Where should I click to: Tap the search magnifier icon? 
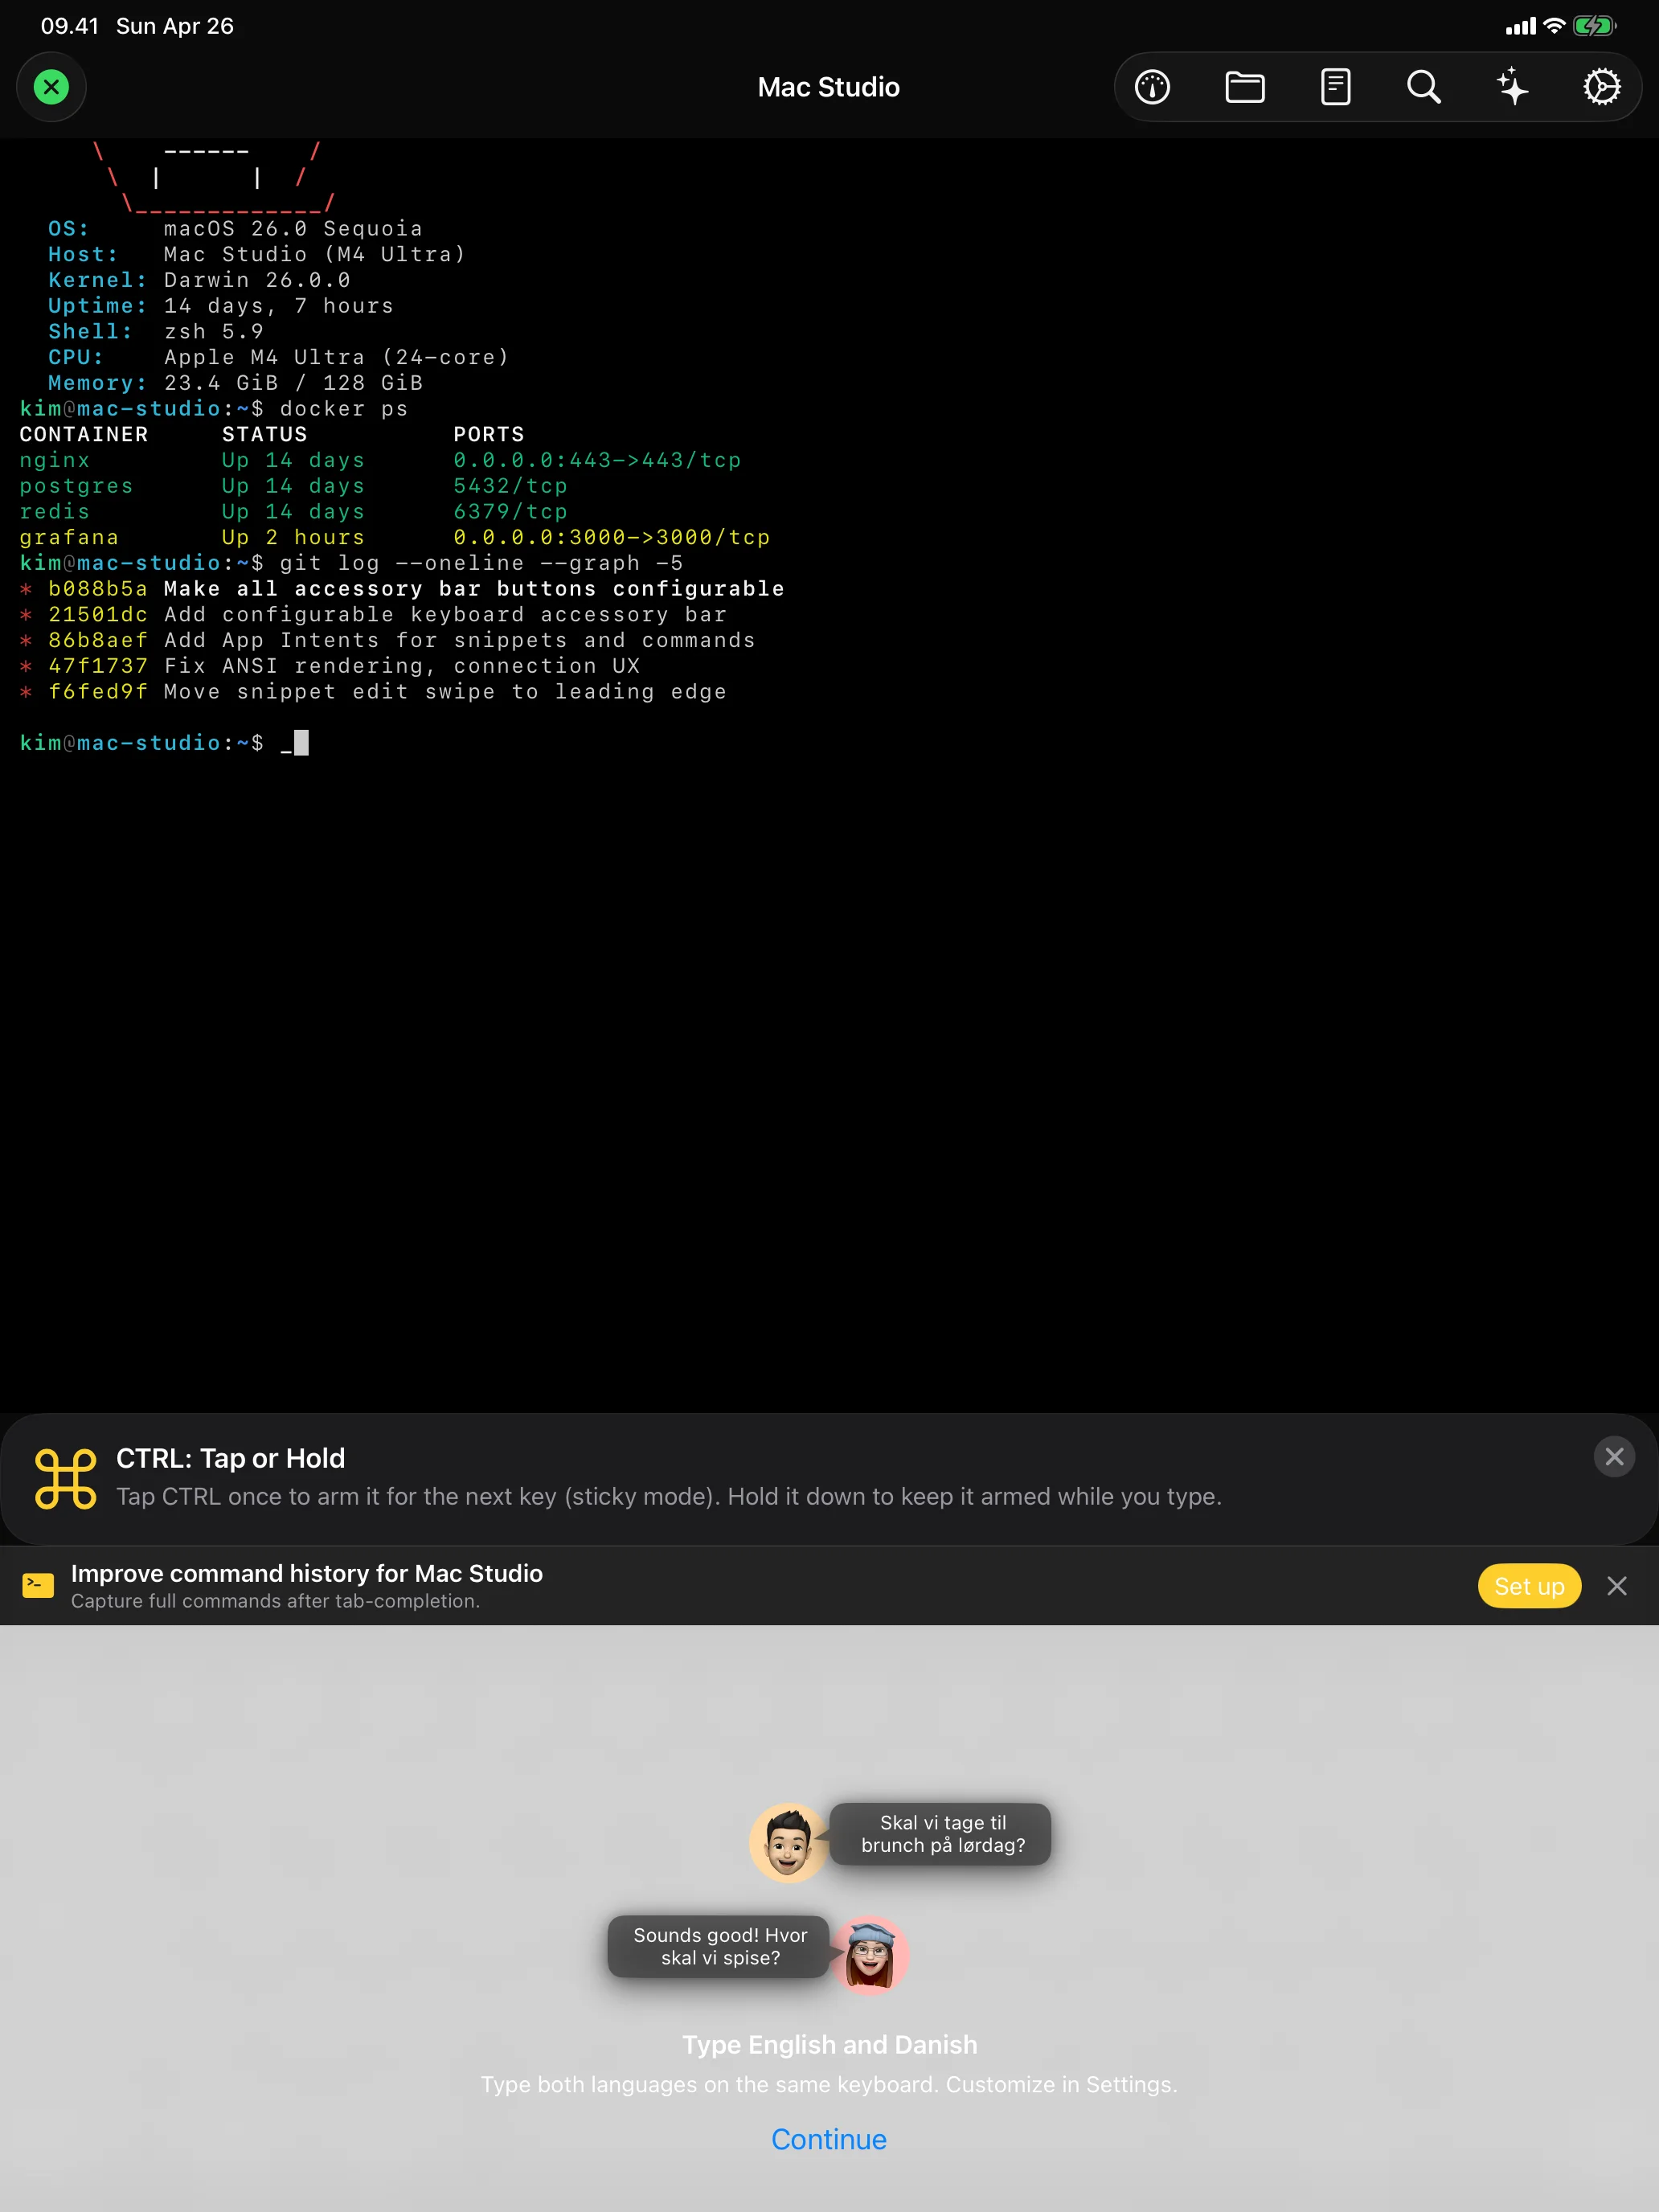[1423, 87]
